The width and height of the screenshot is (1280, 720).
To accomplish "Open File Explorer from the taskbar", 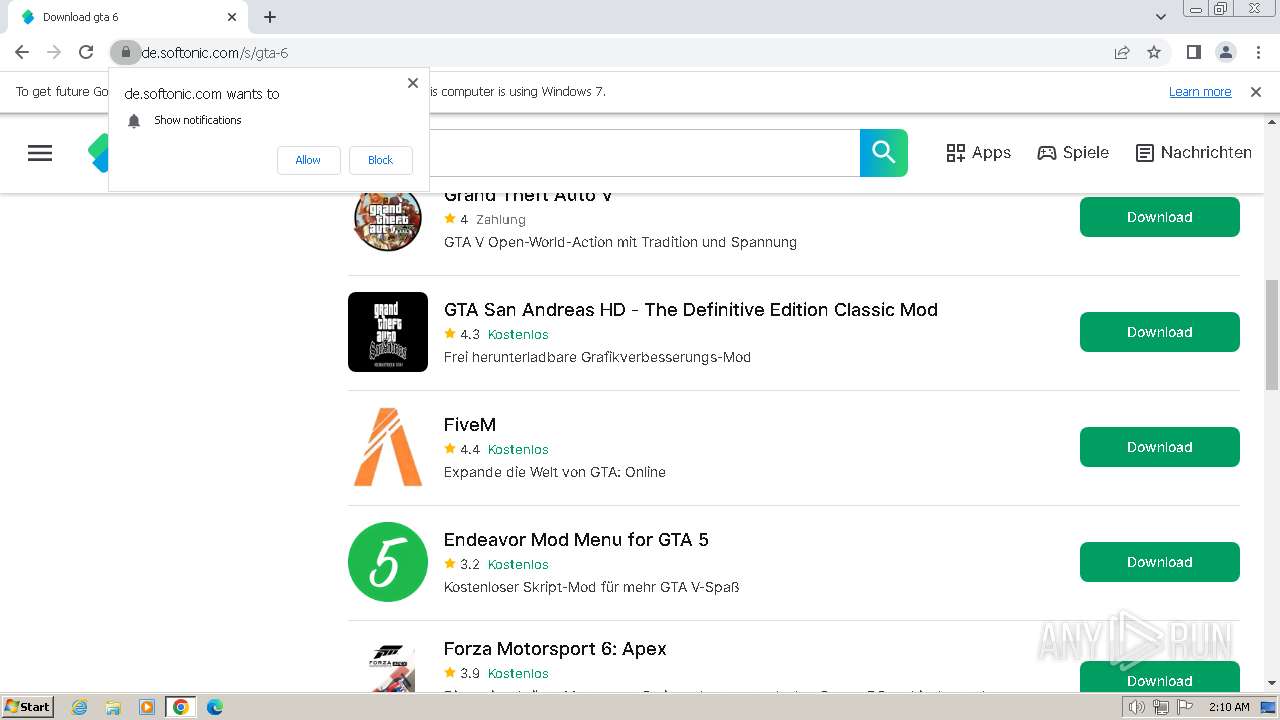I will pos(113,707).
